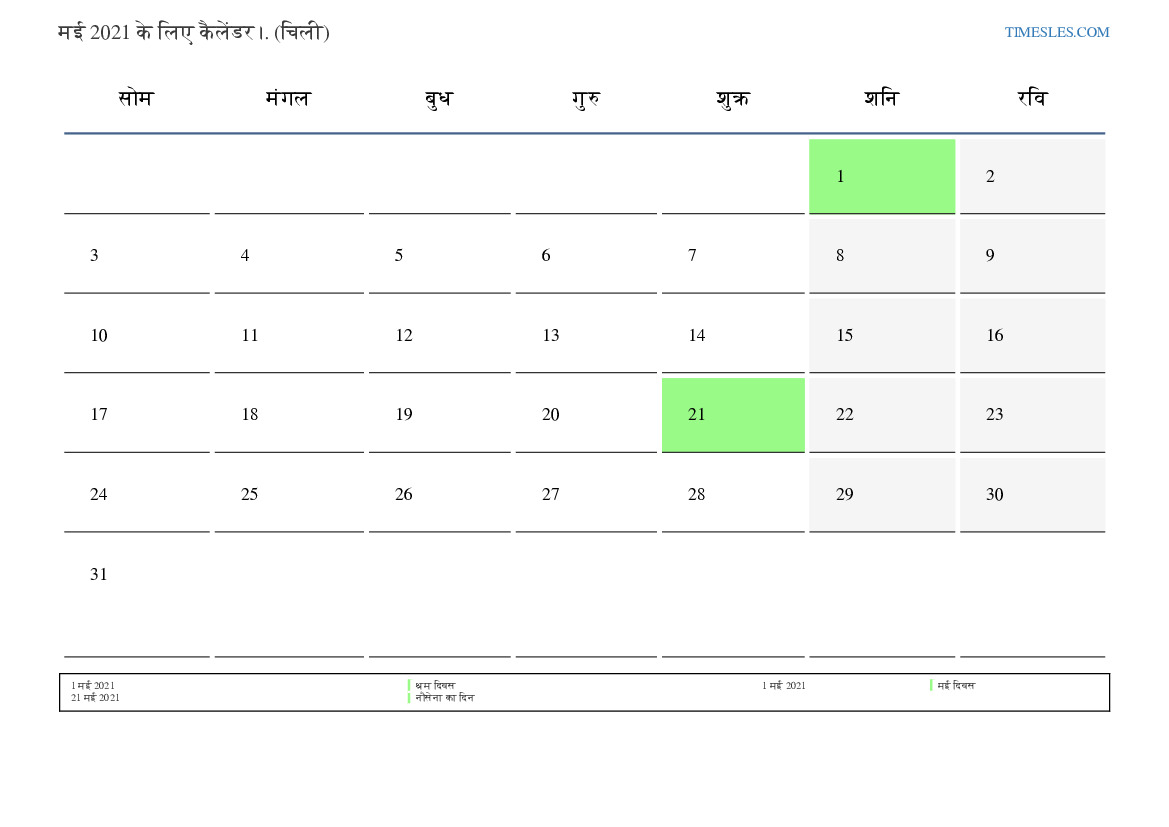This screenshot has width=1169, height=827.
Task: Click the green highlighted May 1 cell
Action: click(881, 176)
